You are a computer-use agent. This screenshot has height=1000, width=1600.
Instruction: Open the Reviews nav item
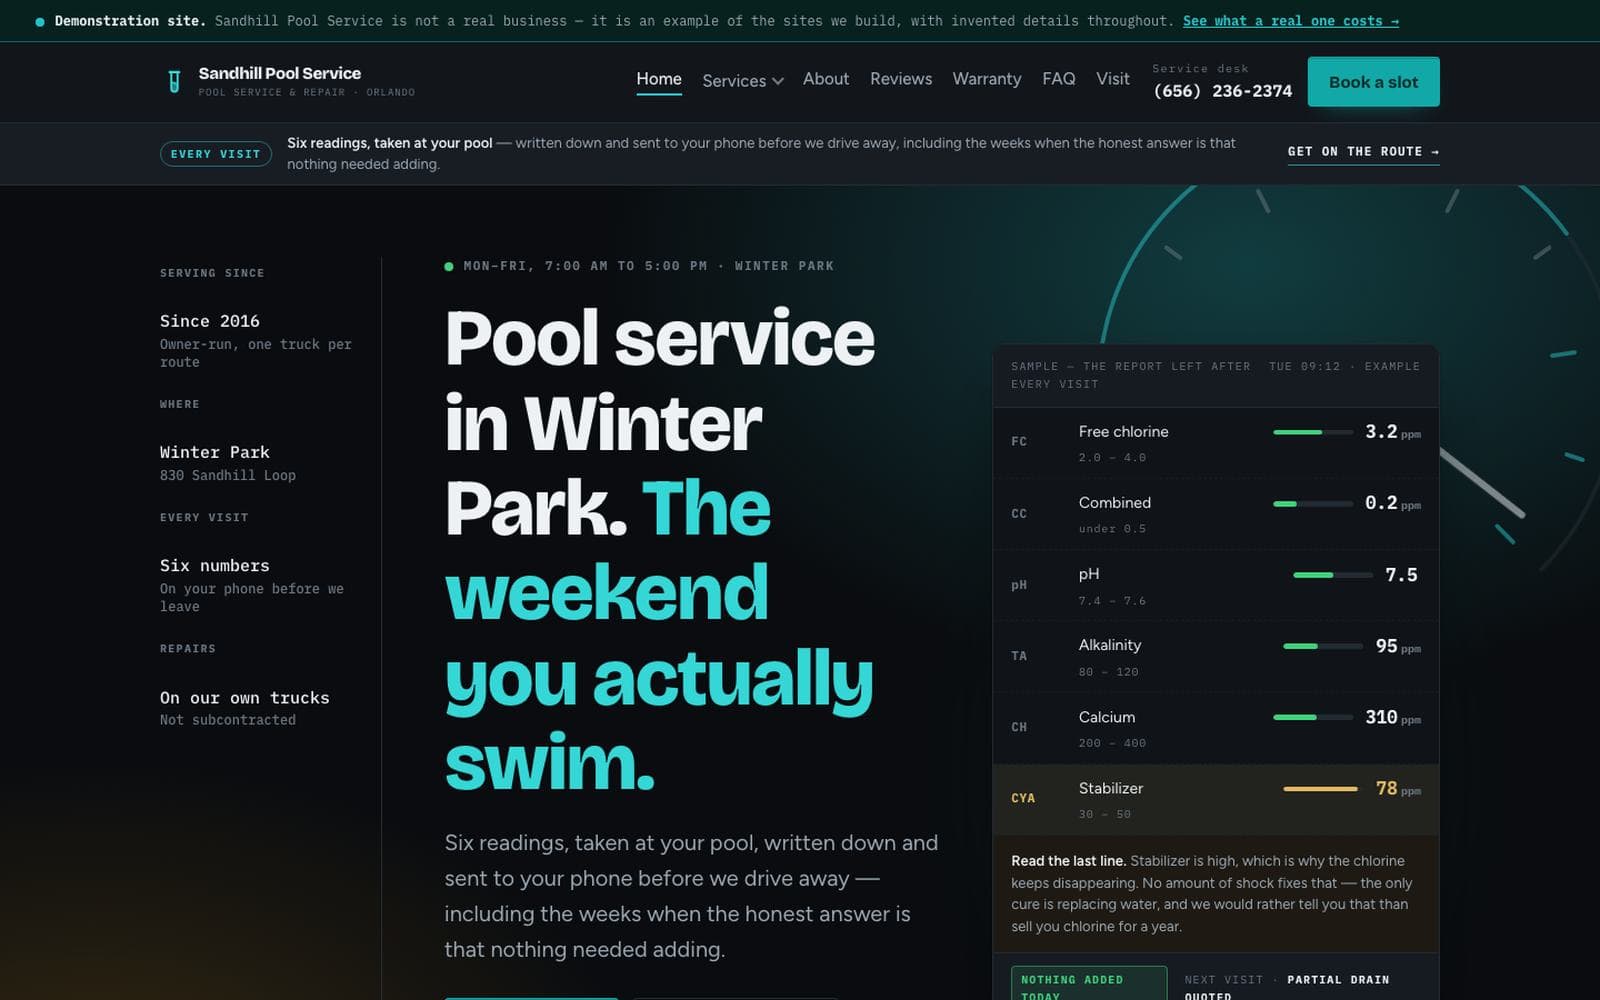(901, 79)
